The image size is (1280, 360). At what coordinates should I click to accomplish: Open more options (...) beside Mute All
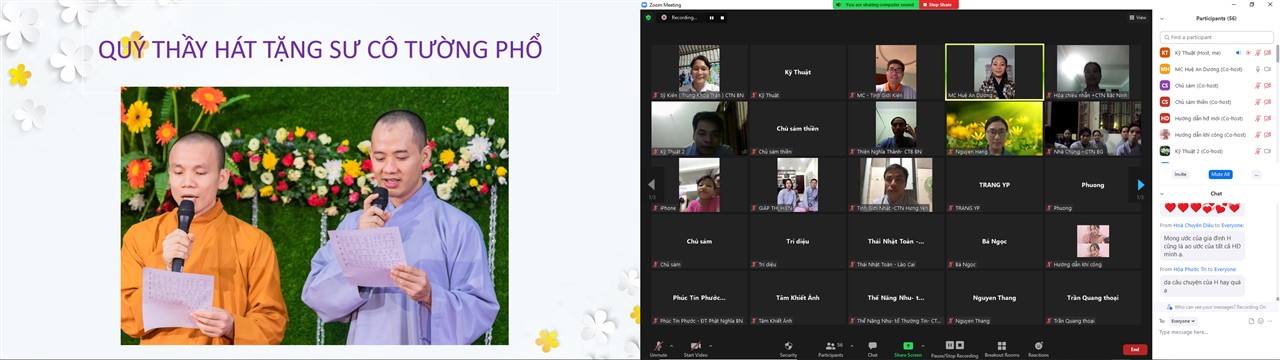click(1256, 174)
